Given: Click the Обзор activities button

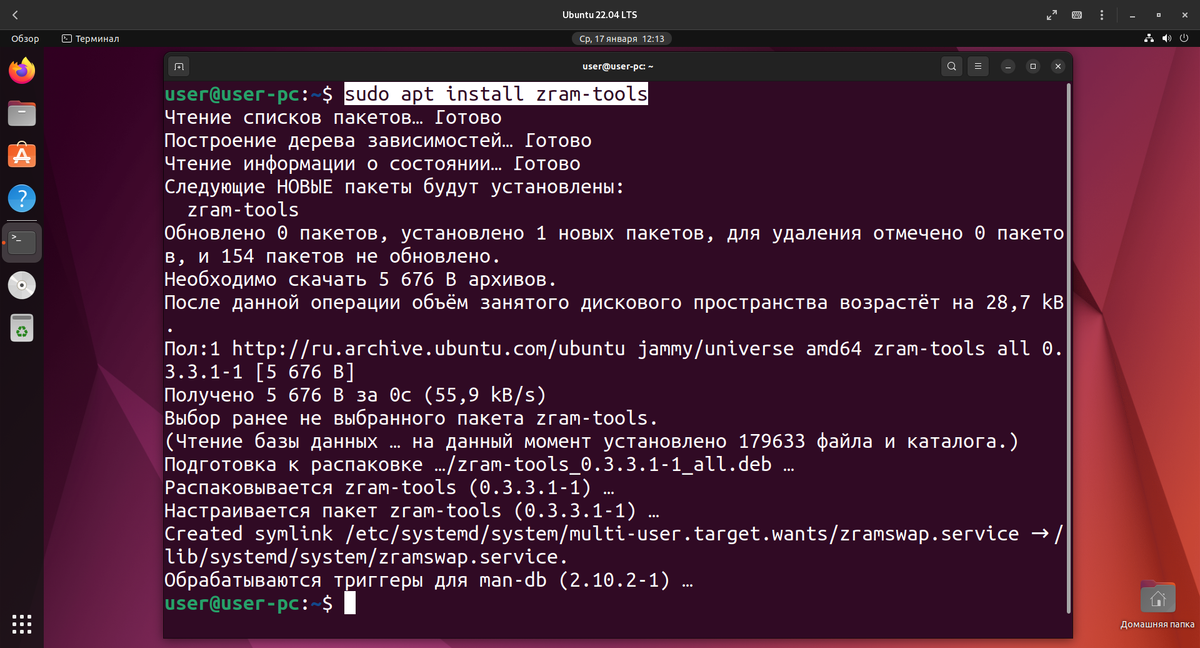Looking at the screenshot, I should 25,38.
